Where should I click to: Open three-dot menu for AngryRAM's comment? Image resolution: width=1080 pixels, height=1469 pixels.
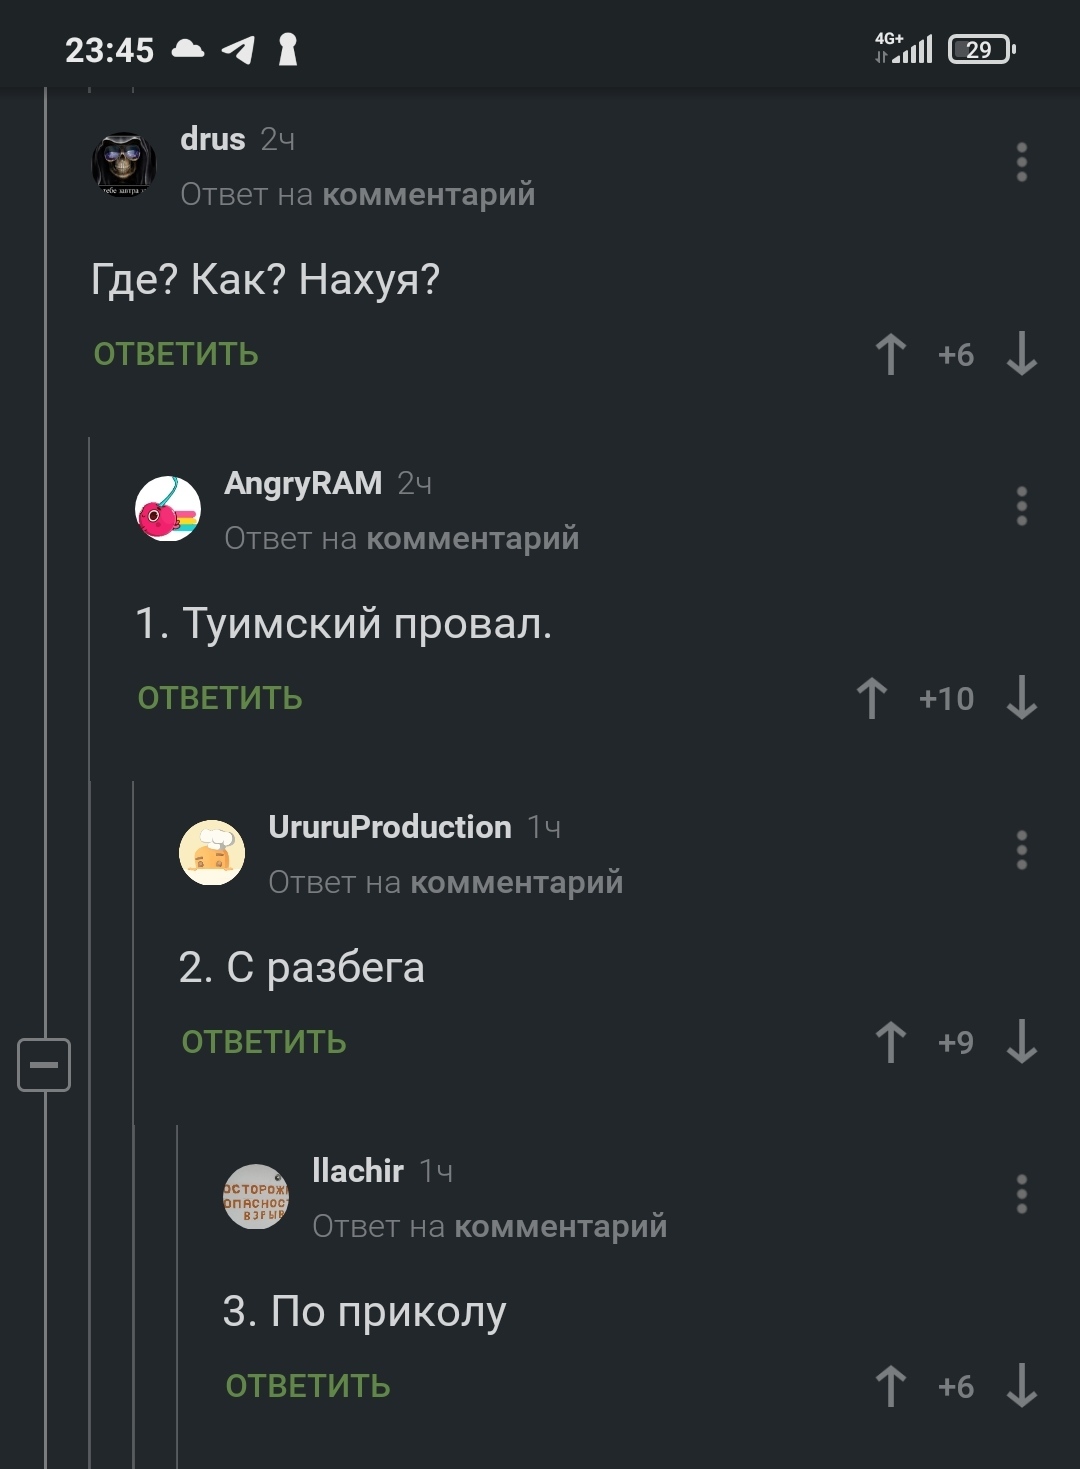1021,506
